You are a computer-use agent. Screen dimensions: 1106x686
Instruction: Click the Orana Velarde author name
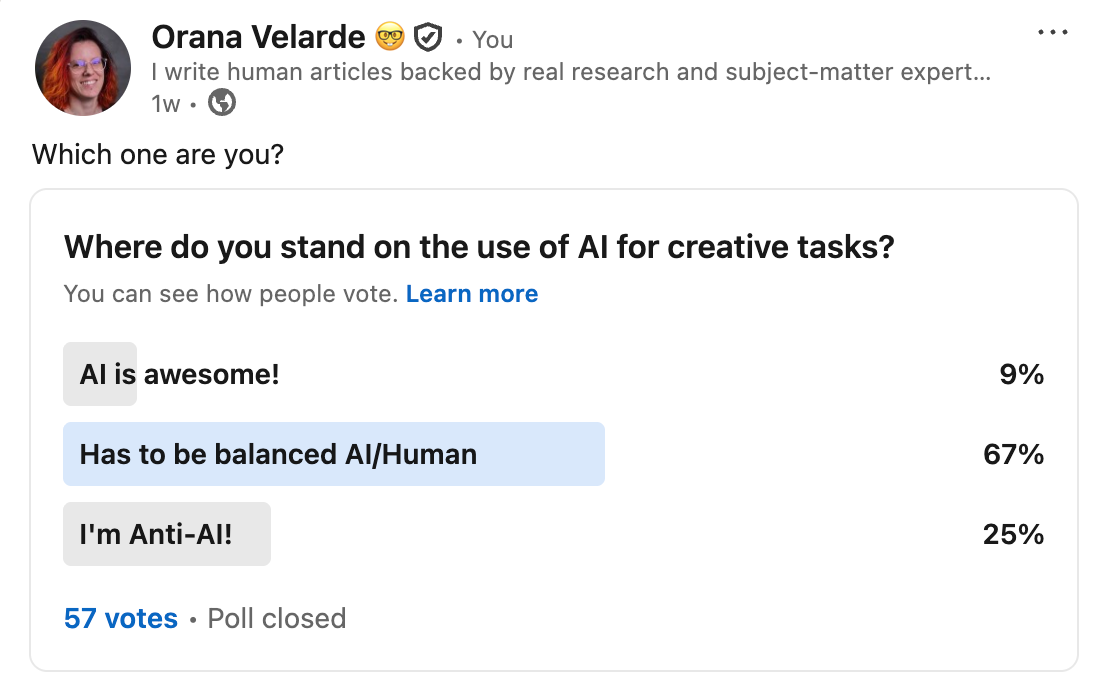tap(258, 38)
